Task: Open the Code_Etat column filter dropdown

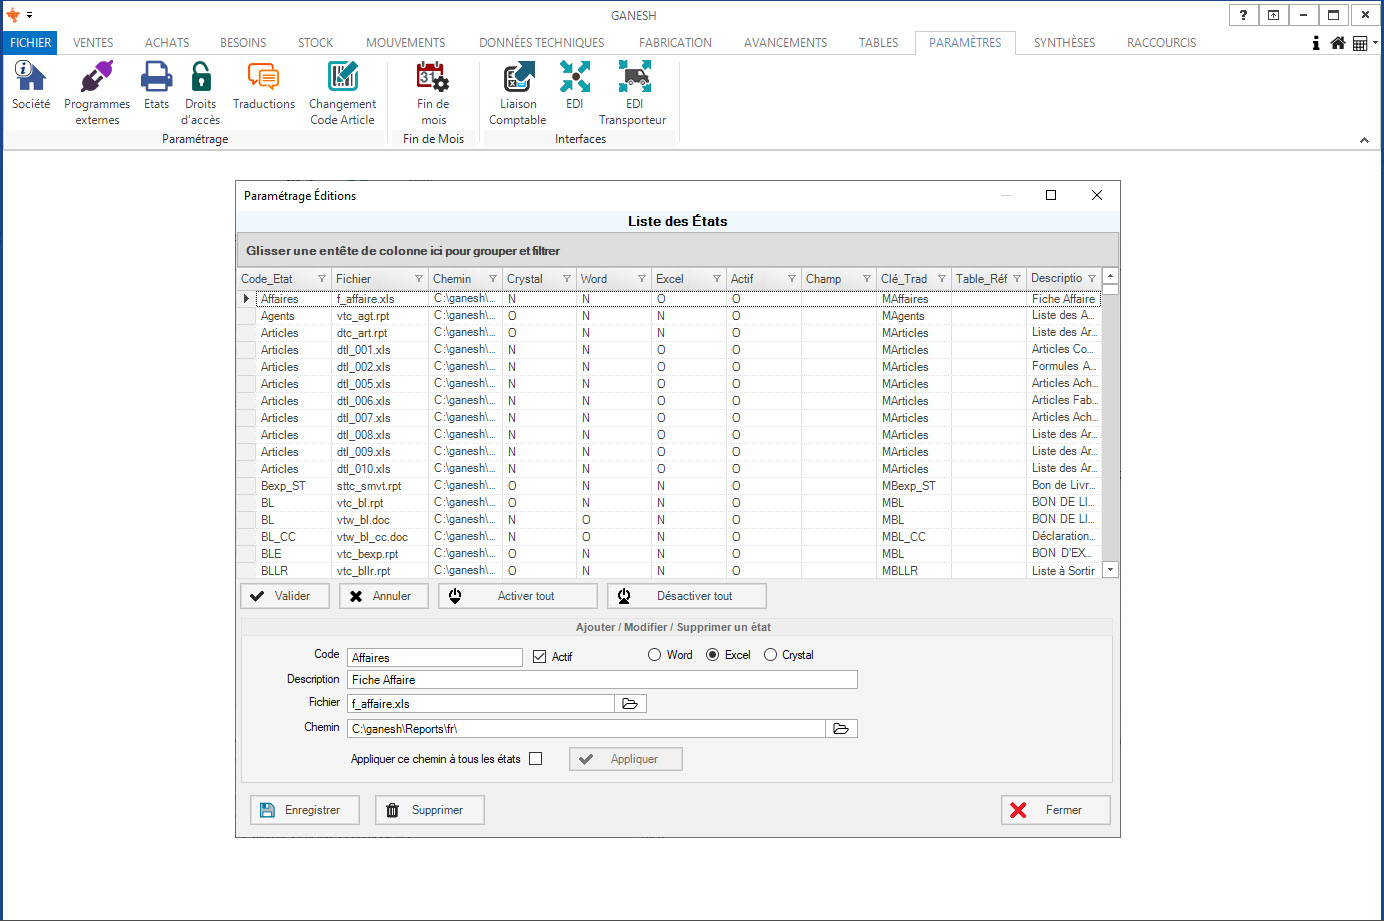Action: (322, 279)
